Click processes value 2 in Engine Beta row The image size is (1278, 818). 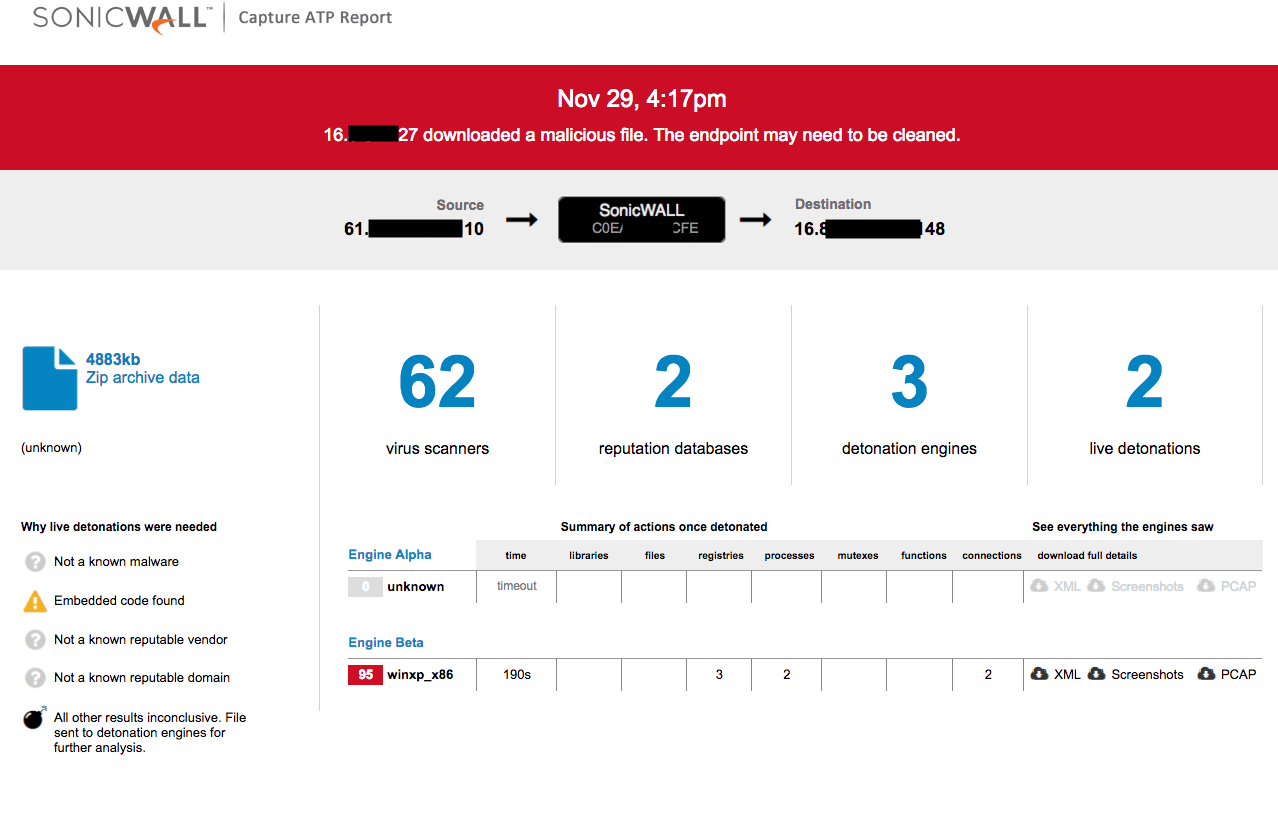click(787, 675)
